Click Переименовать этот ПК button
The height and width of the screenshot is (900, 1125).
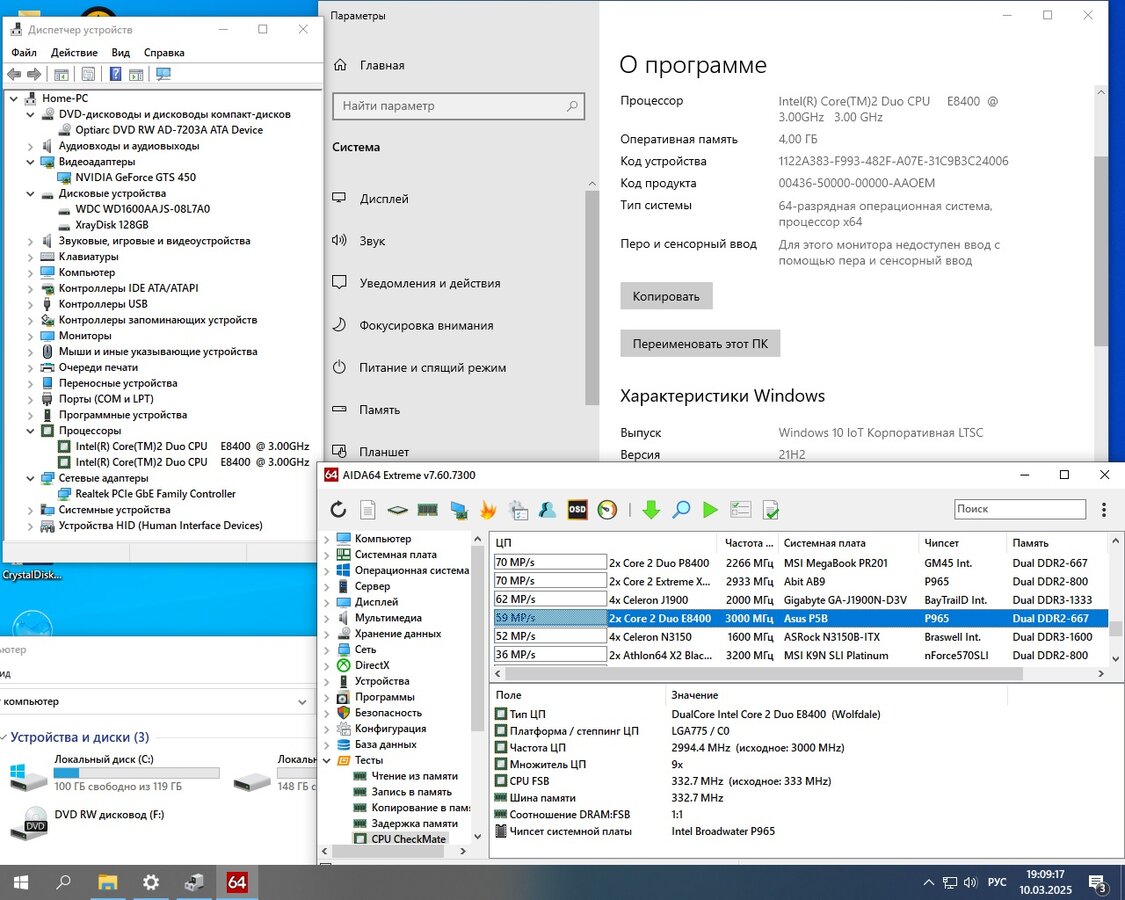click(x=700, y=343)
